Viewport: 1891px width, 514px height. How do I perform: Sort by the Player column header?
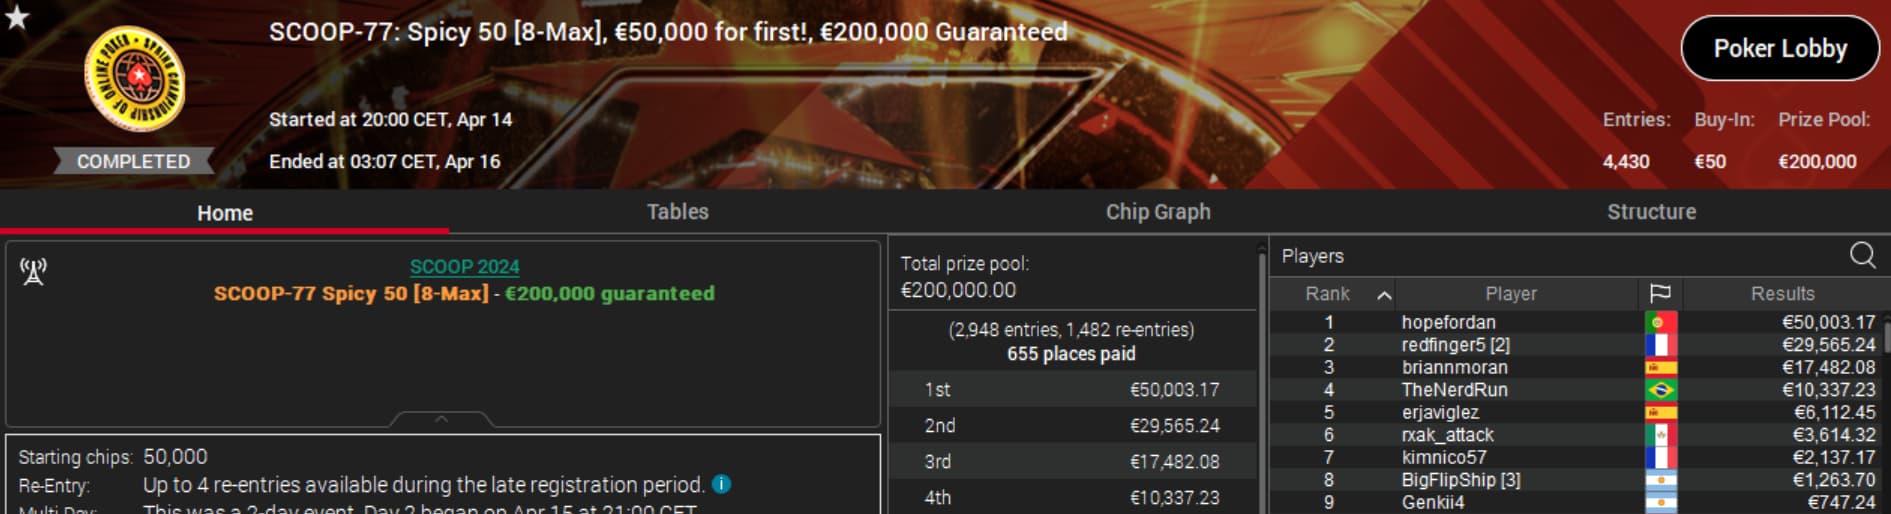pyautogui.click(x=1511, y=293)
